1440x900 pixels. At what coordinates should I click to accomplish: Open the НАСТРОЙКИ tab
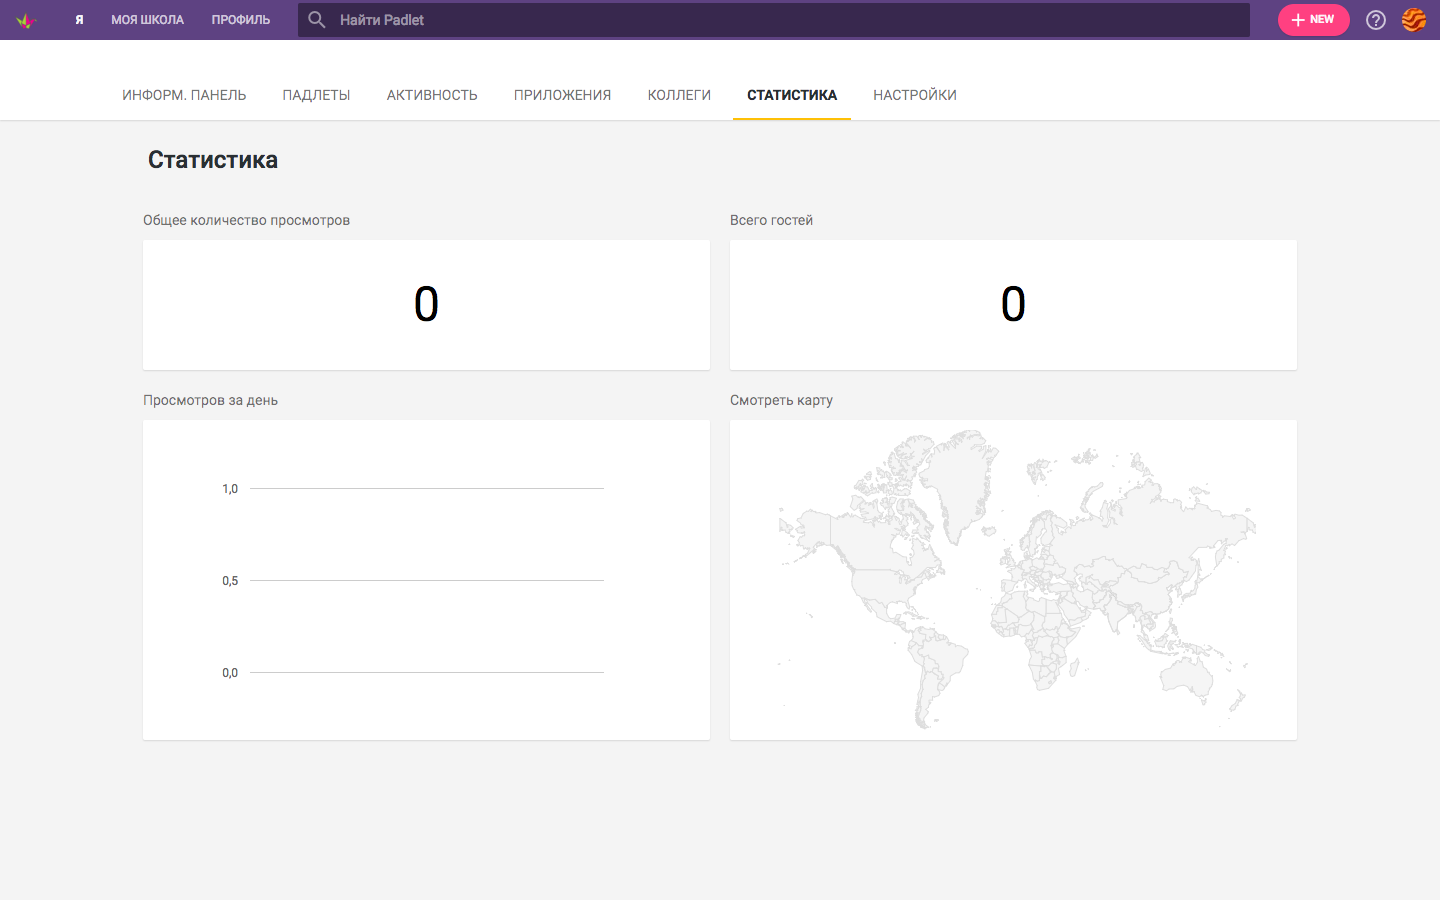point(915,94)
